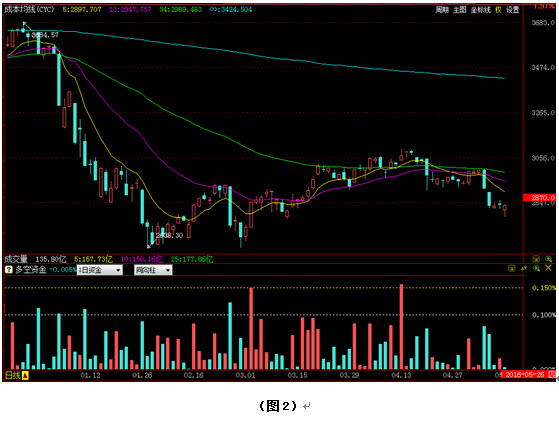
Task: Open parameter icon in 成交量 panel header
Action: 536,259
